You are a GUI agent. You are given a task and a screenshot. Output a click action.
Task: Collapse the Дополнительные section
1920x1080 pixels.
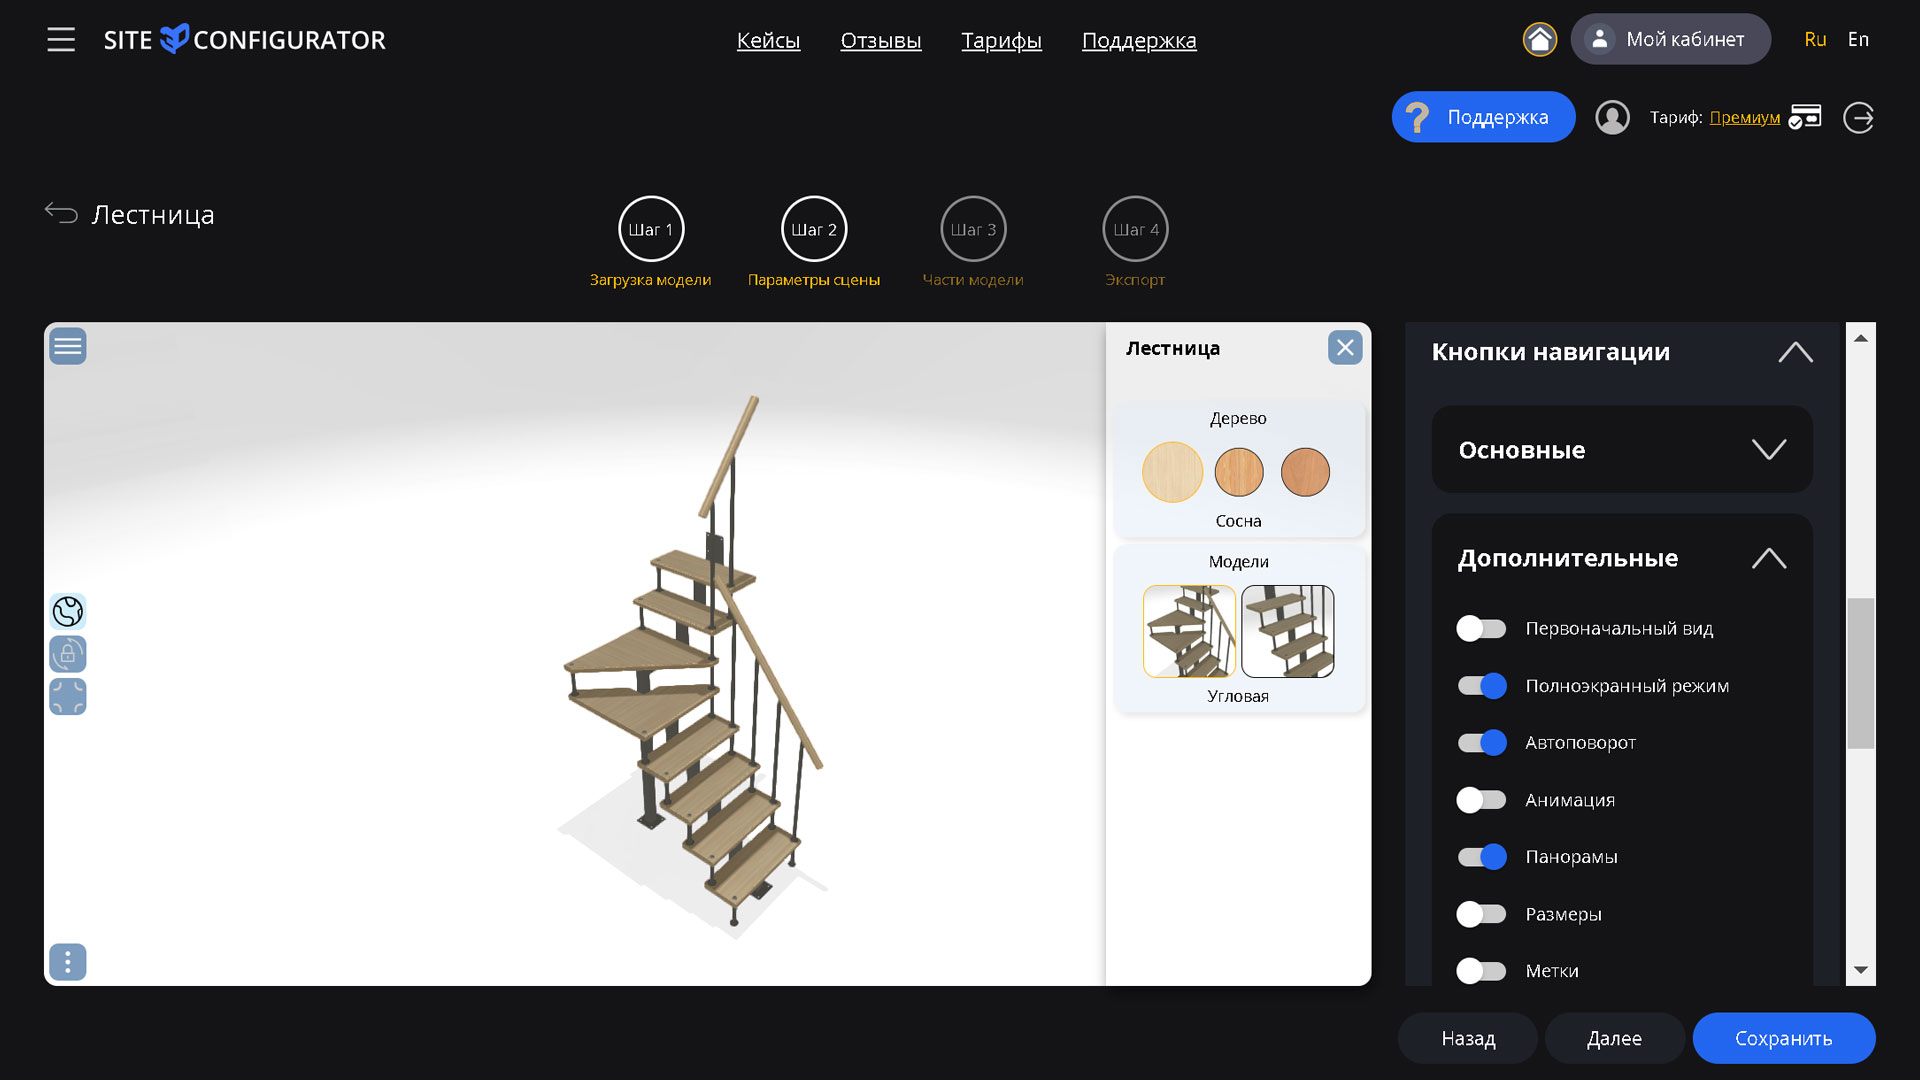pos(1768,558)
